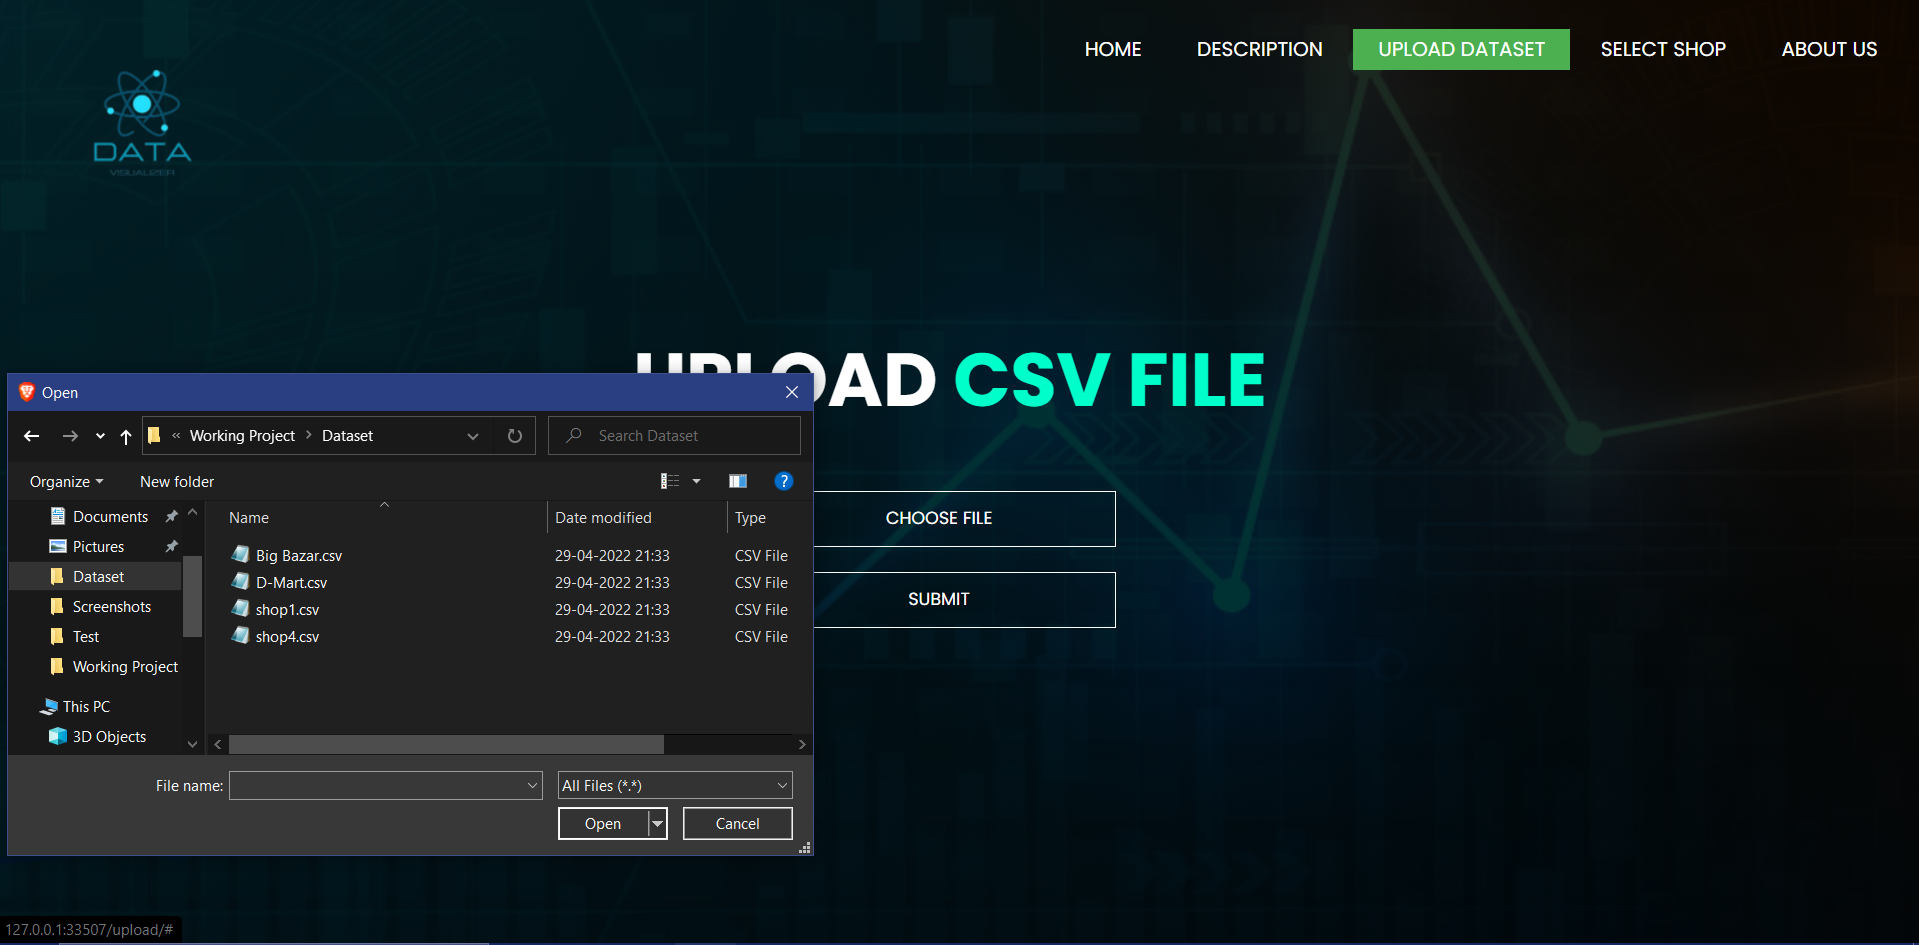This screenshot has width=1919, height=945.
Task: Click Dataset in address breadcrumb
Action: tap(347, 436)
